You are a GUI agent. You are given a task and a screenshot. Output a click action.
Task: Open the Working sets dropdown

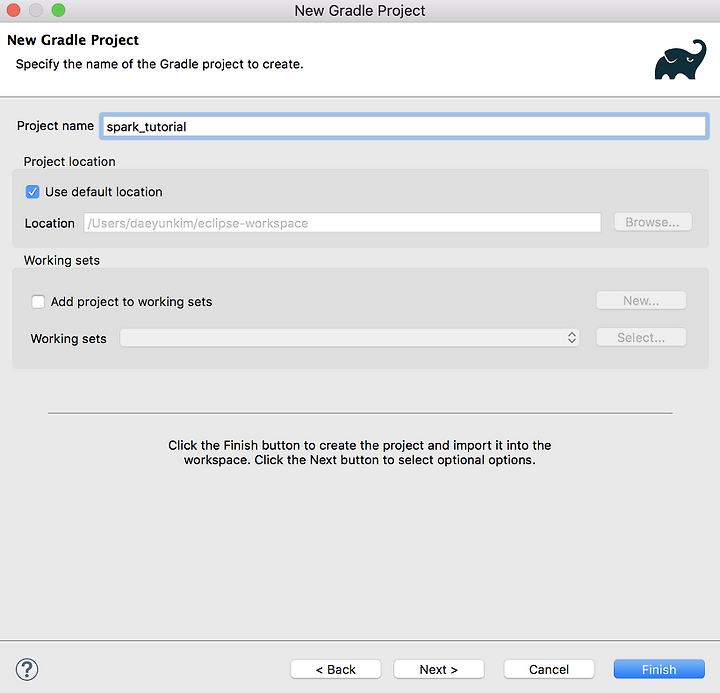pos(349,338)
